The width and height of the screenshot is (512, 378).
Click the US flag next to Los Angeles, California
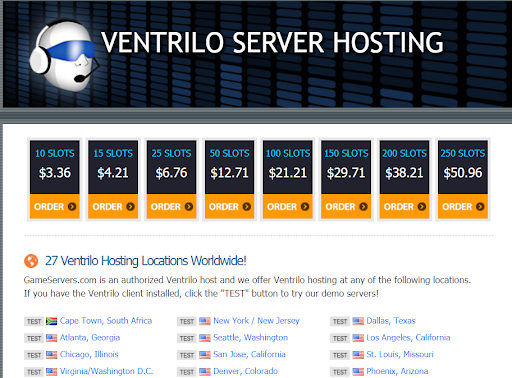(x=358, y=338)
